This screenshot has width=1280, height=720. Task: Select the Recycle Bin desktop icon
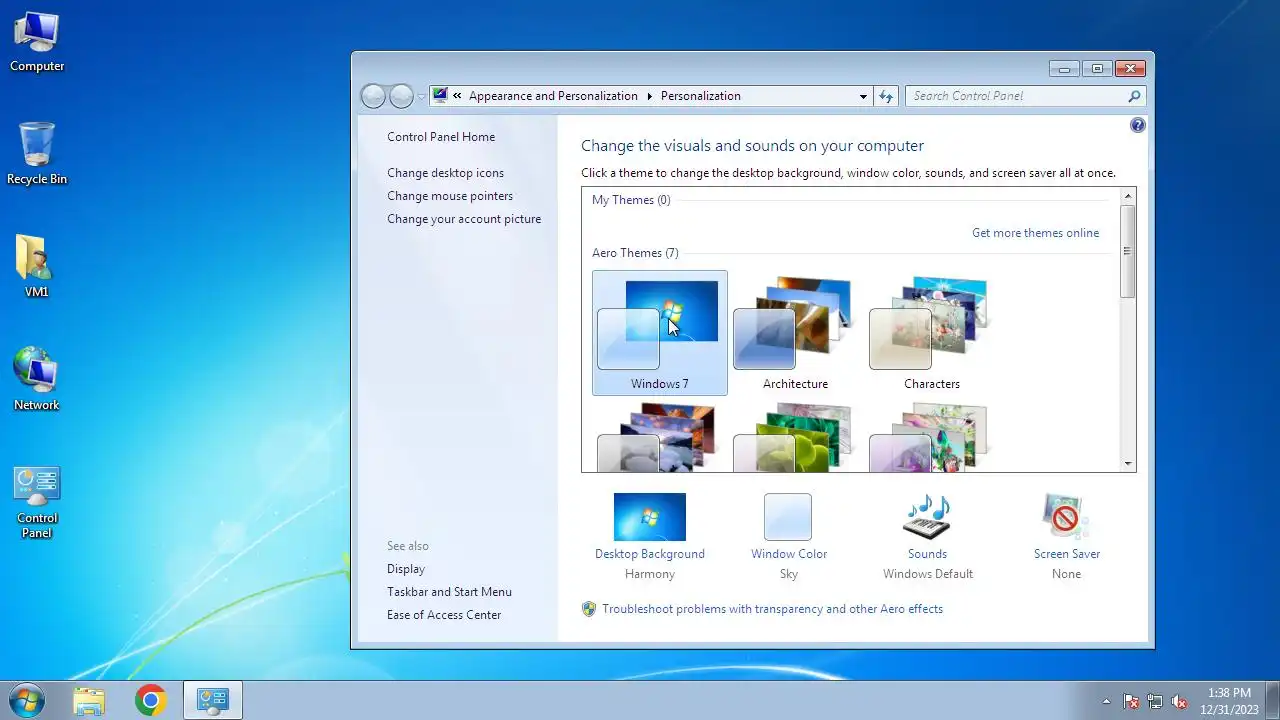37,154
